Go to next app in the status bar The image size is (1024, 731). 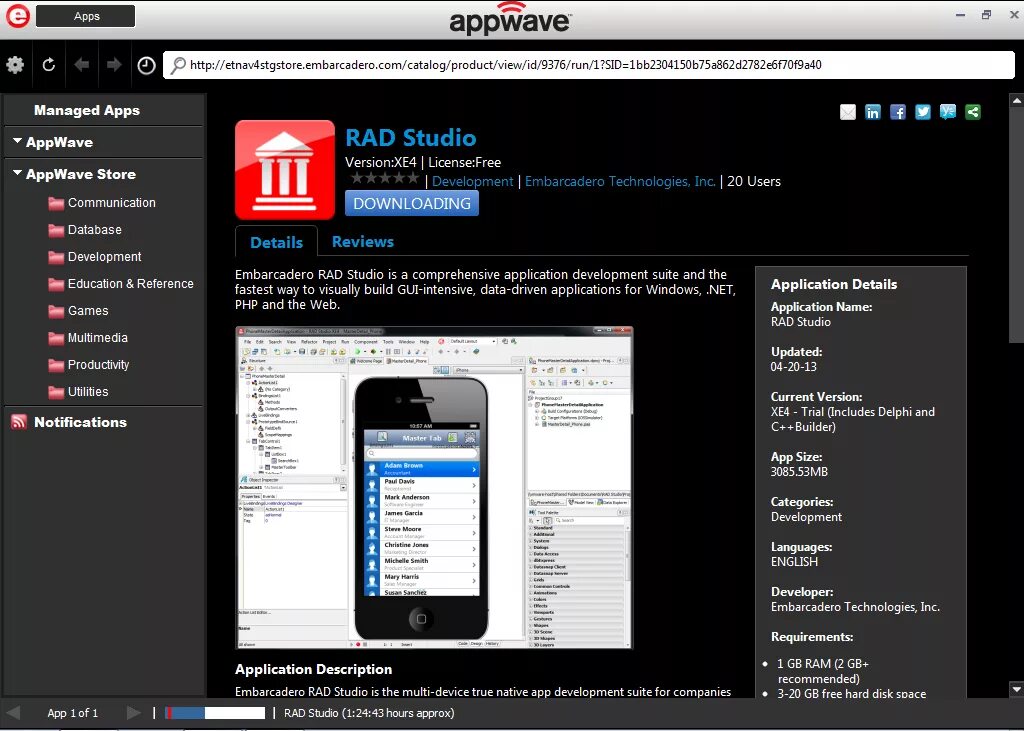coord(133,713)
